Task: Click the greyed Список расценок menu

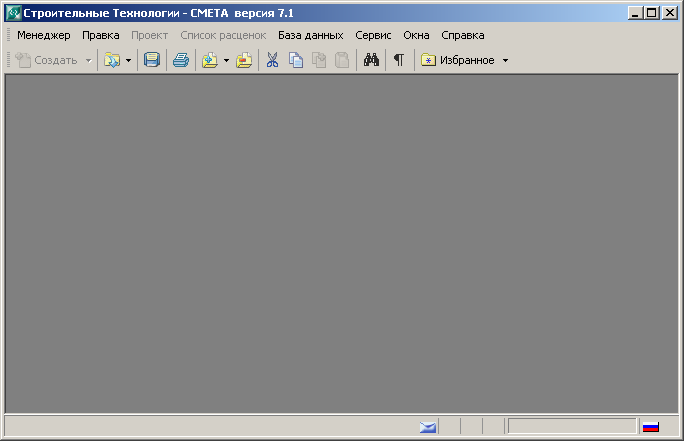Action: point(223,35)
